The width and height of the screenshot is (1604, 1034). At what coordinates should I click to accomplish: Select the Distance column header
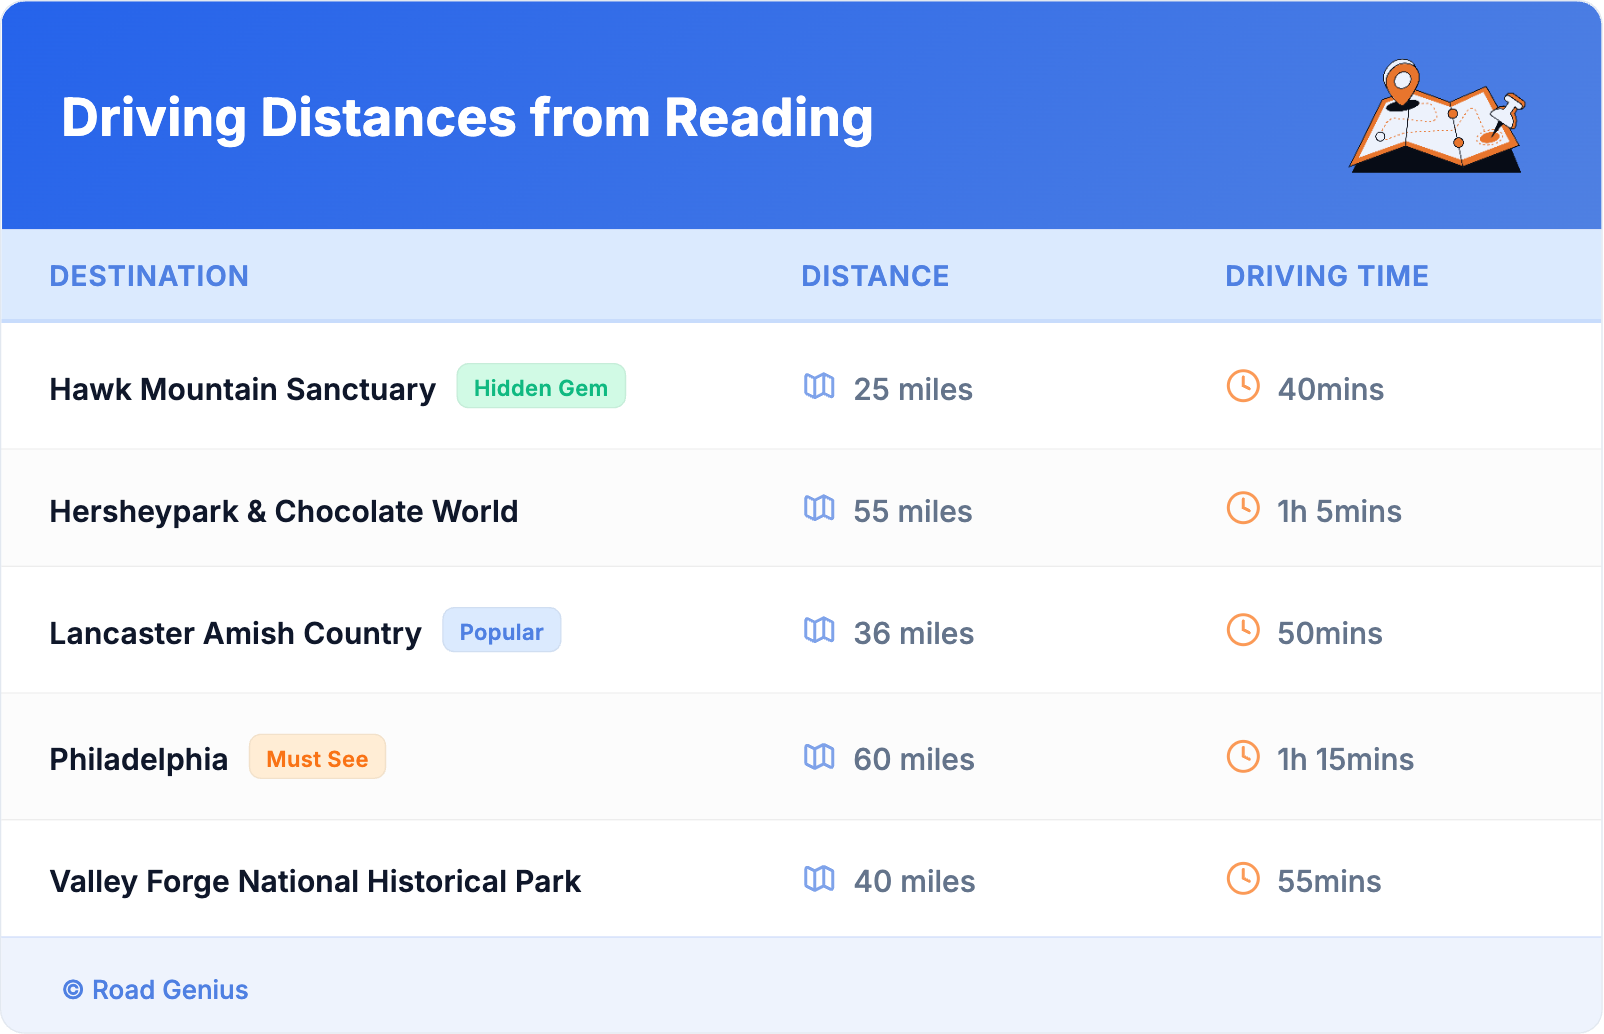coord(875,276)
